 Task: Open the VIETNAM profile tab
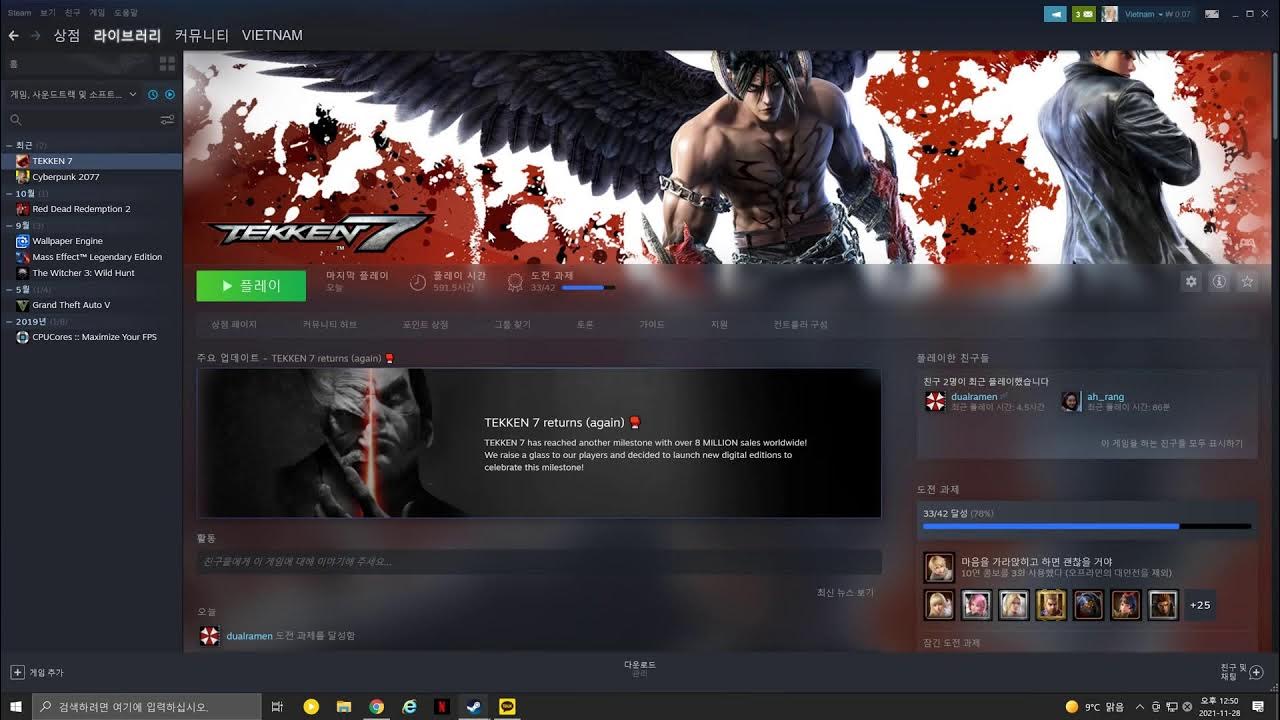pos(272,35)
